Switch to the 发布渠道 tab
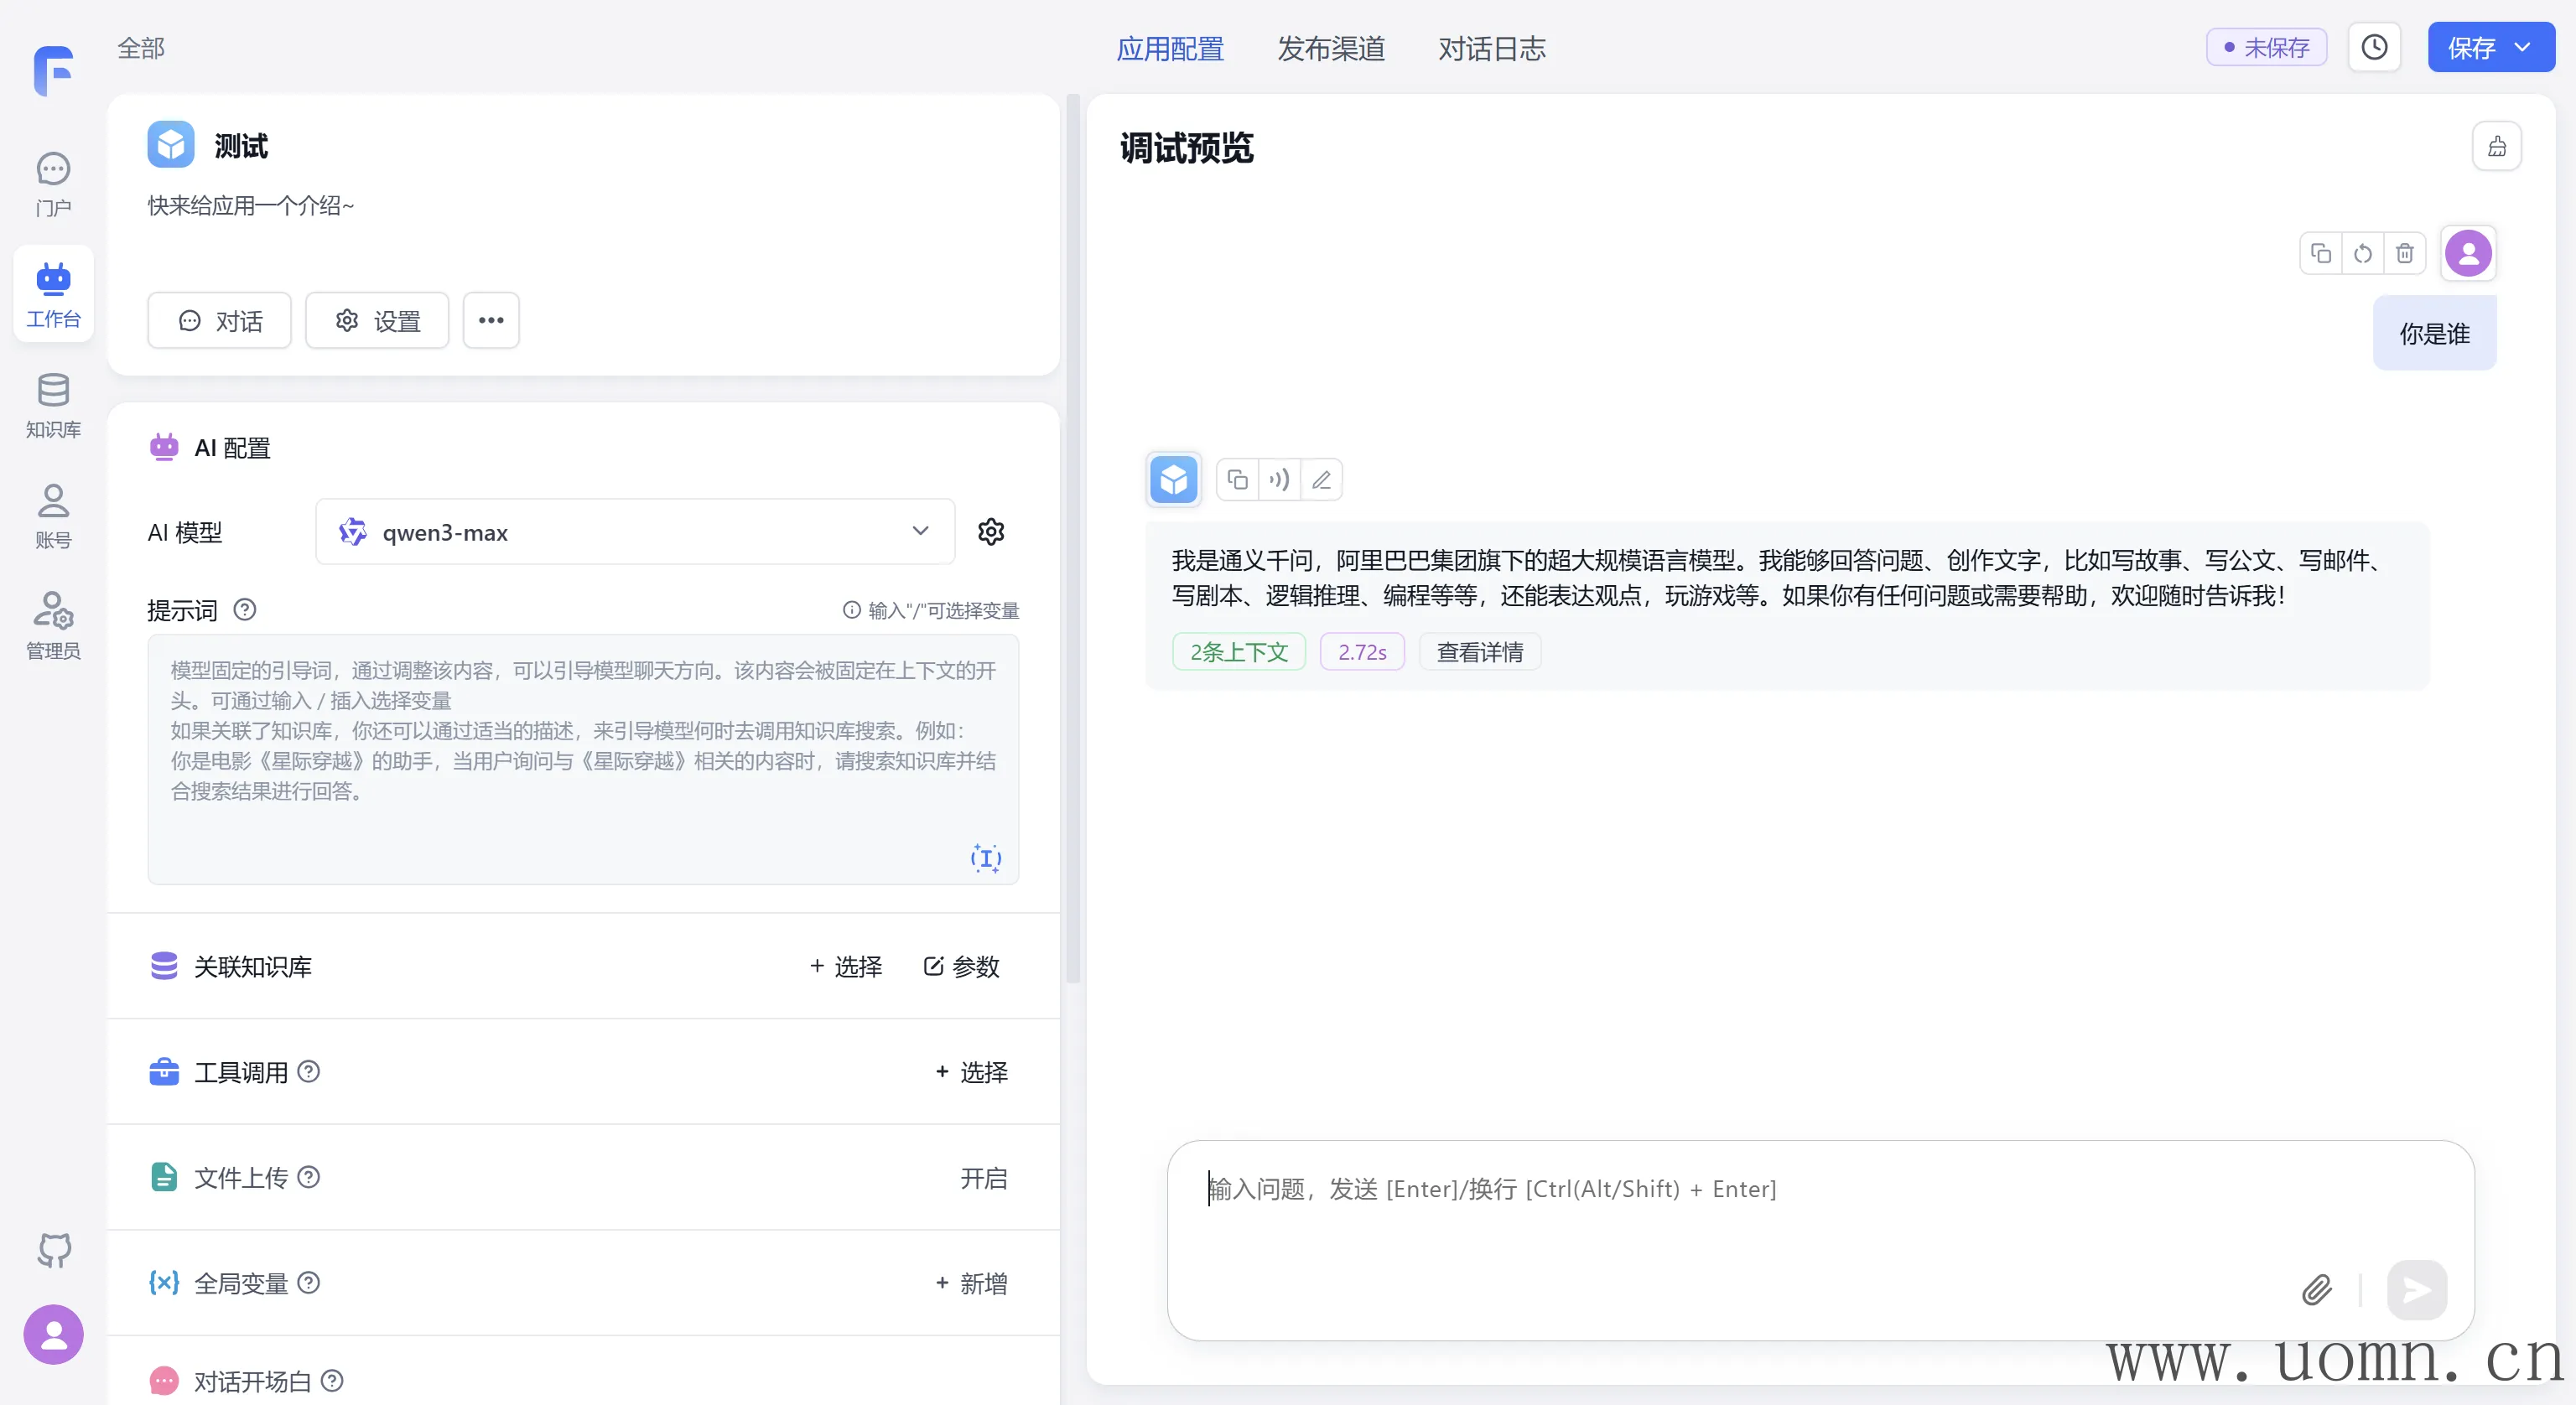The image size is (2576, 1405). [x=1330, y=48]
